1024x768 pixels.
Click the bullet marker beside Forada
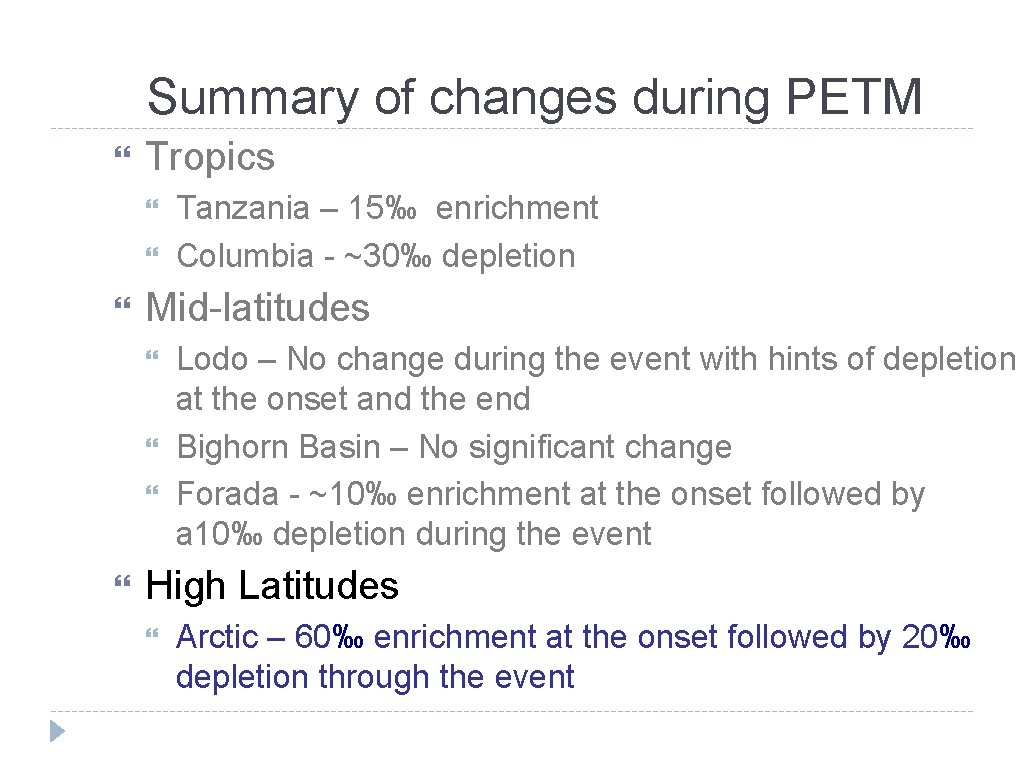coord(152,494)
